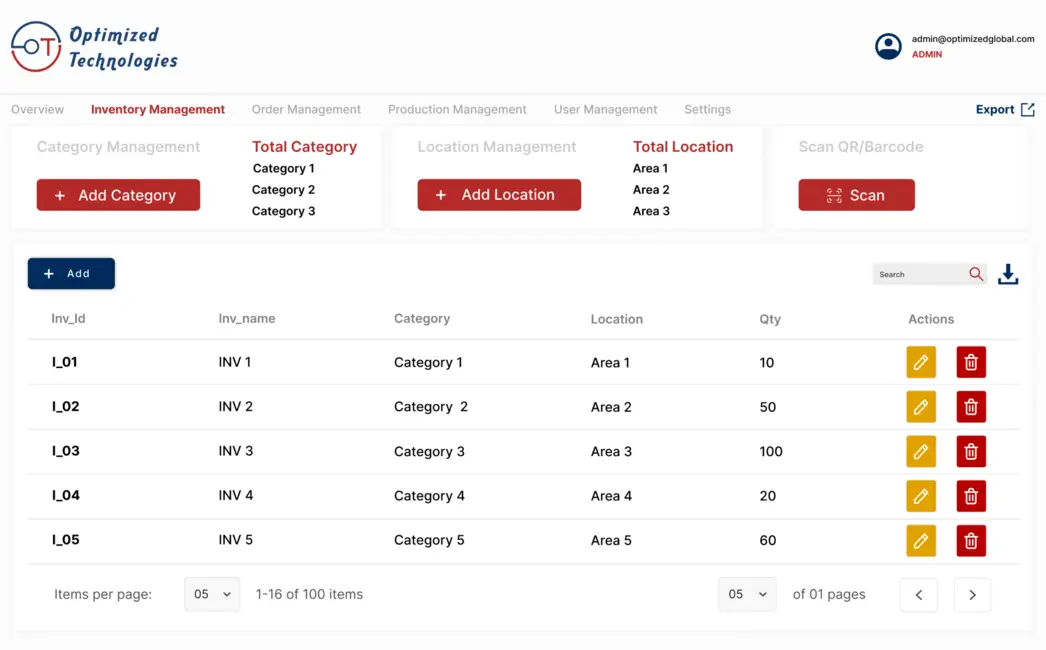Switch to Production Management tab
Viewport: 1046px width, 650px height.
click(x=457, y=109)
